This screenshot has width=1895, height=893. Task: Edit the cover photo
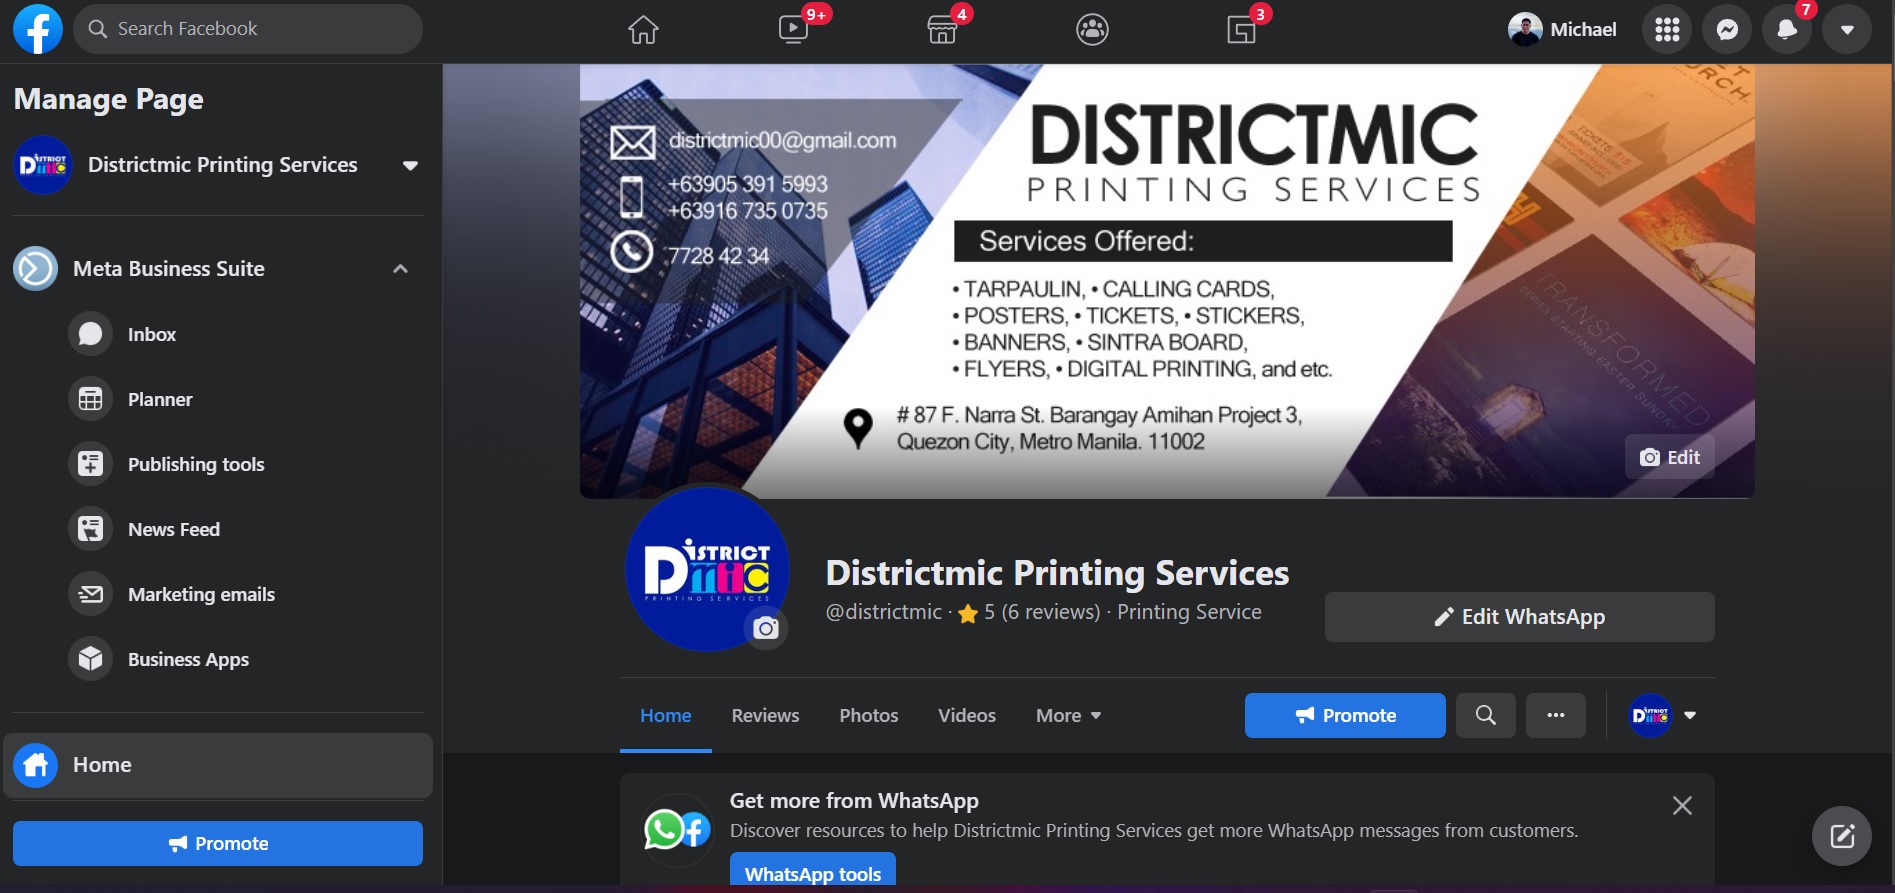click(1669, 457)
